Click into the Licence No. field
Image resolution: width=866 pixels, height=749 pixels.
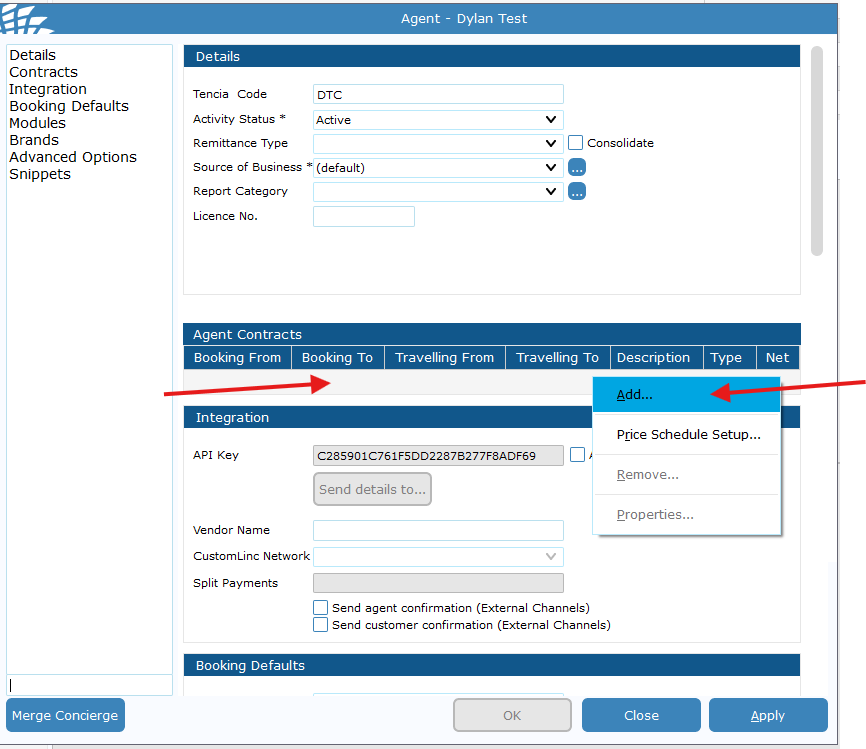364,216
